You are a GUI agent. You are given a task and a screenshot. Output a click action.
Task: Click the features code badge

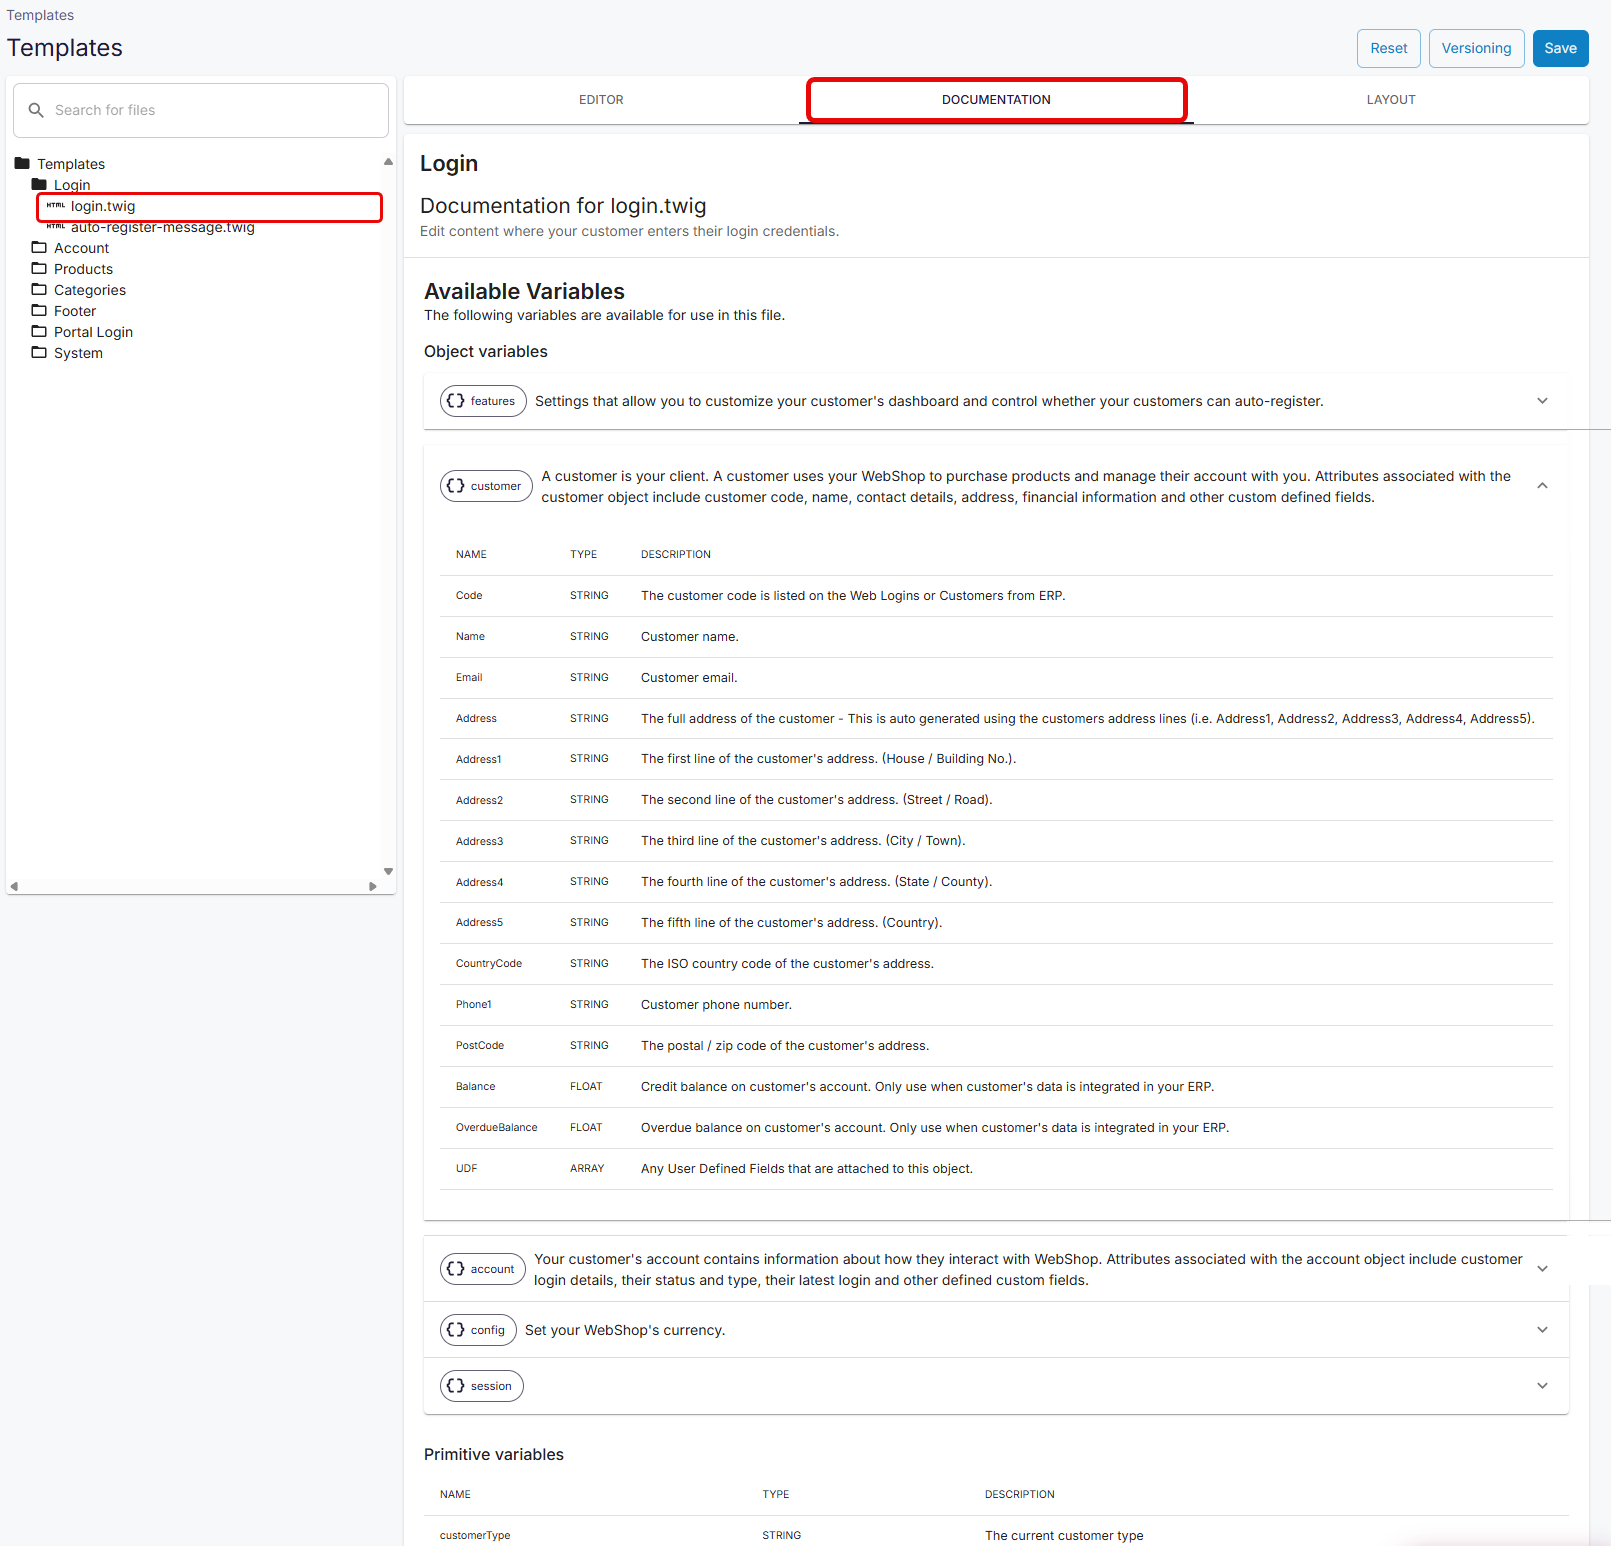pos(483,401)
